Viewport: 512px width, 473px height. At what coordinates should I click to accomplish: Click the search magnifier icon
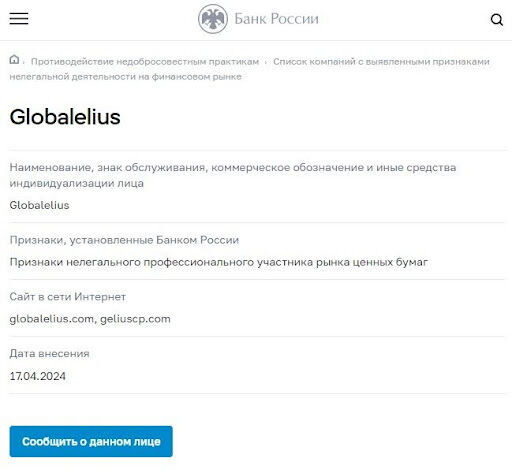click(x=497, y=20)
